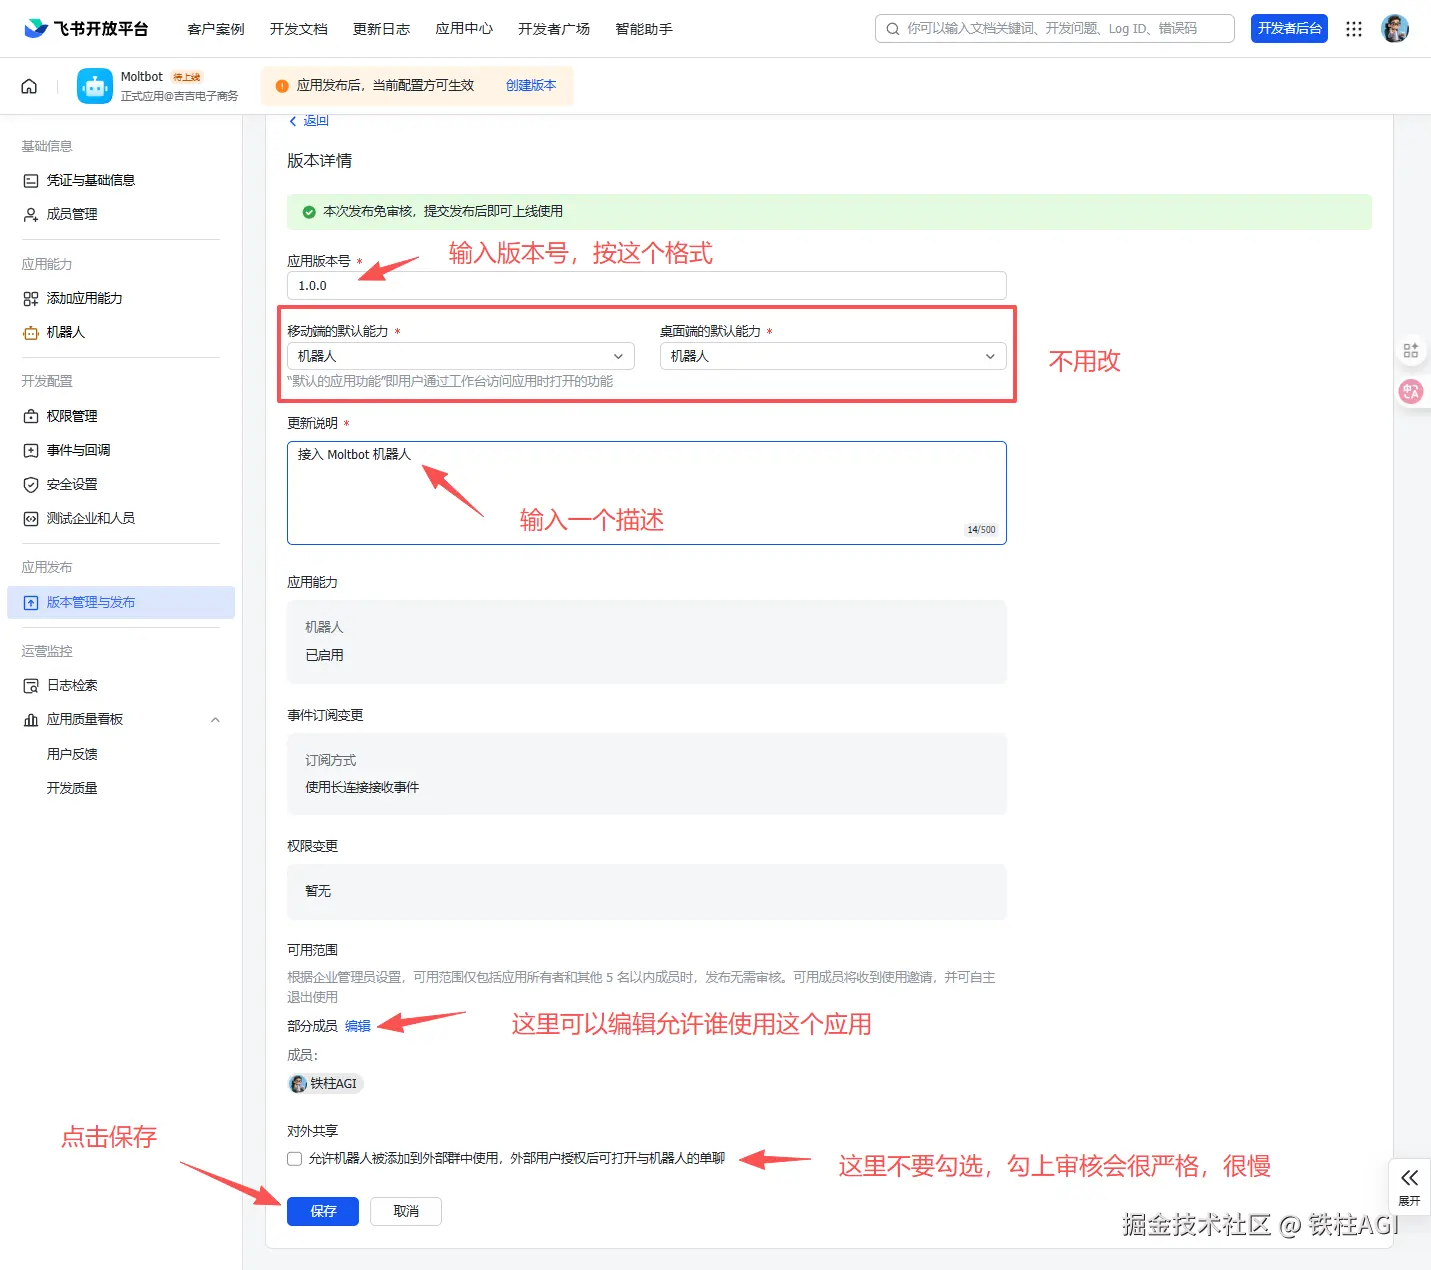
Task: Click the 返回 back link
Action: pyautogui.click(x=309, y=120)
